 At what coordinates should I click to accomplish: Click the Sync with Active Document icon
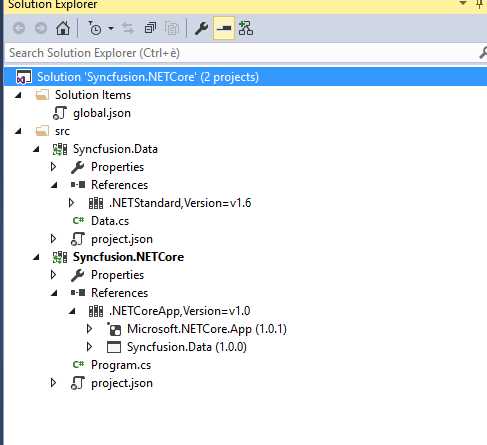coord(128,28)
